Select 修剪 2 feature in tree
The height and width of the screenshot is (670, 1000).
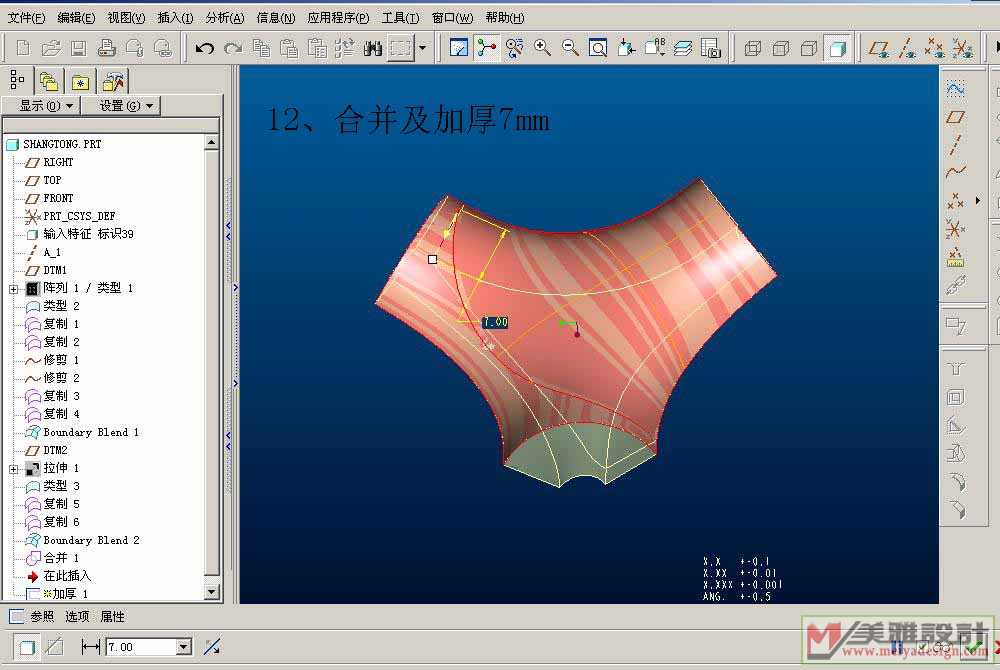[x=61, y=378]
